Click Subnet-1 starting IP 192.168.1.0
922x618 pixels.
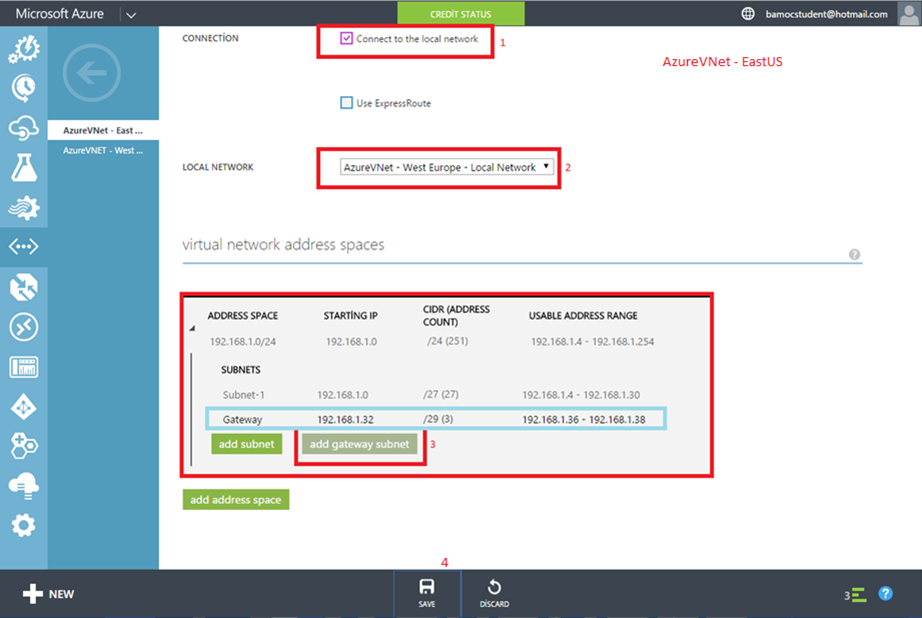(343, 395)
